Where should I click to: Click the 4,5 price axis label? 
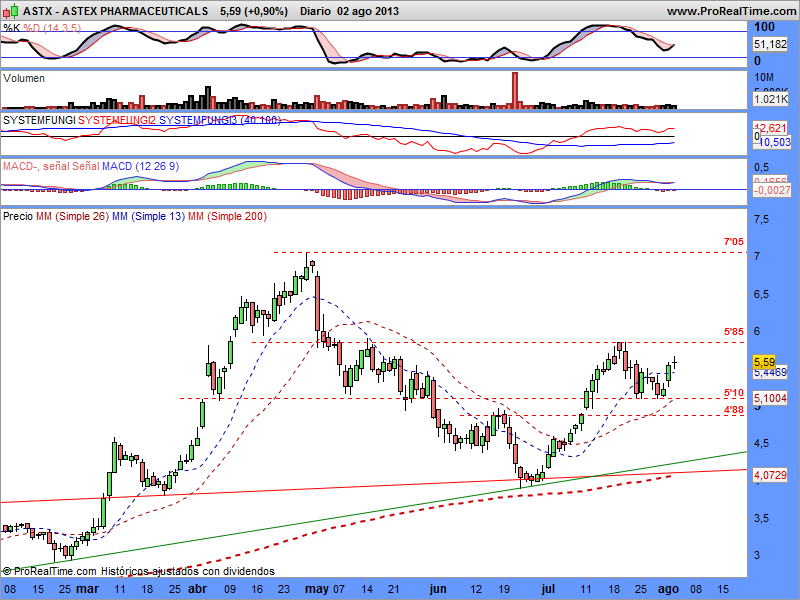(x=761, y=443)
